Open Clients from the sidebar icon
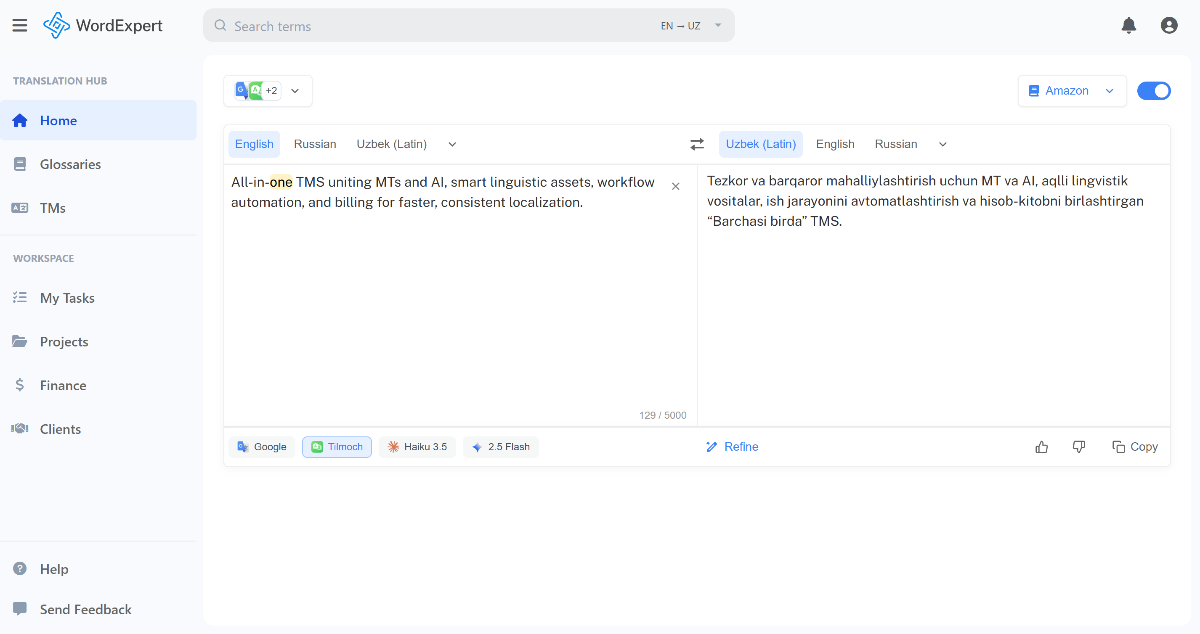 coord(20,428)
